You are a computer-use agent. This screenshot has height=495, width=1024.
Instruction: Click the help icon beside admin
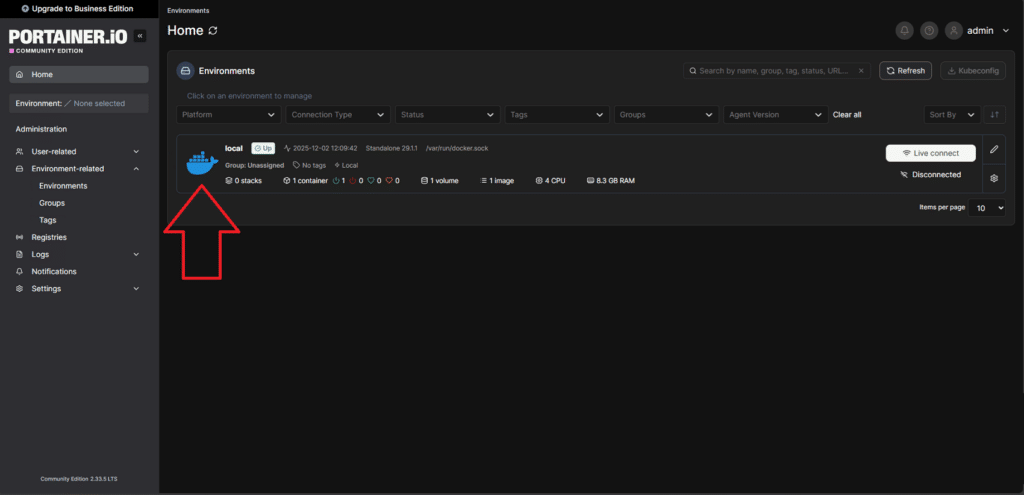tap(929, 31)
